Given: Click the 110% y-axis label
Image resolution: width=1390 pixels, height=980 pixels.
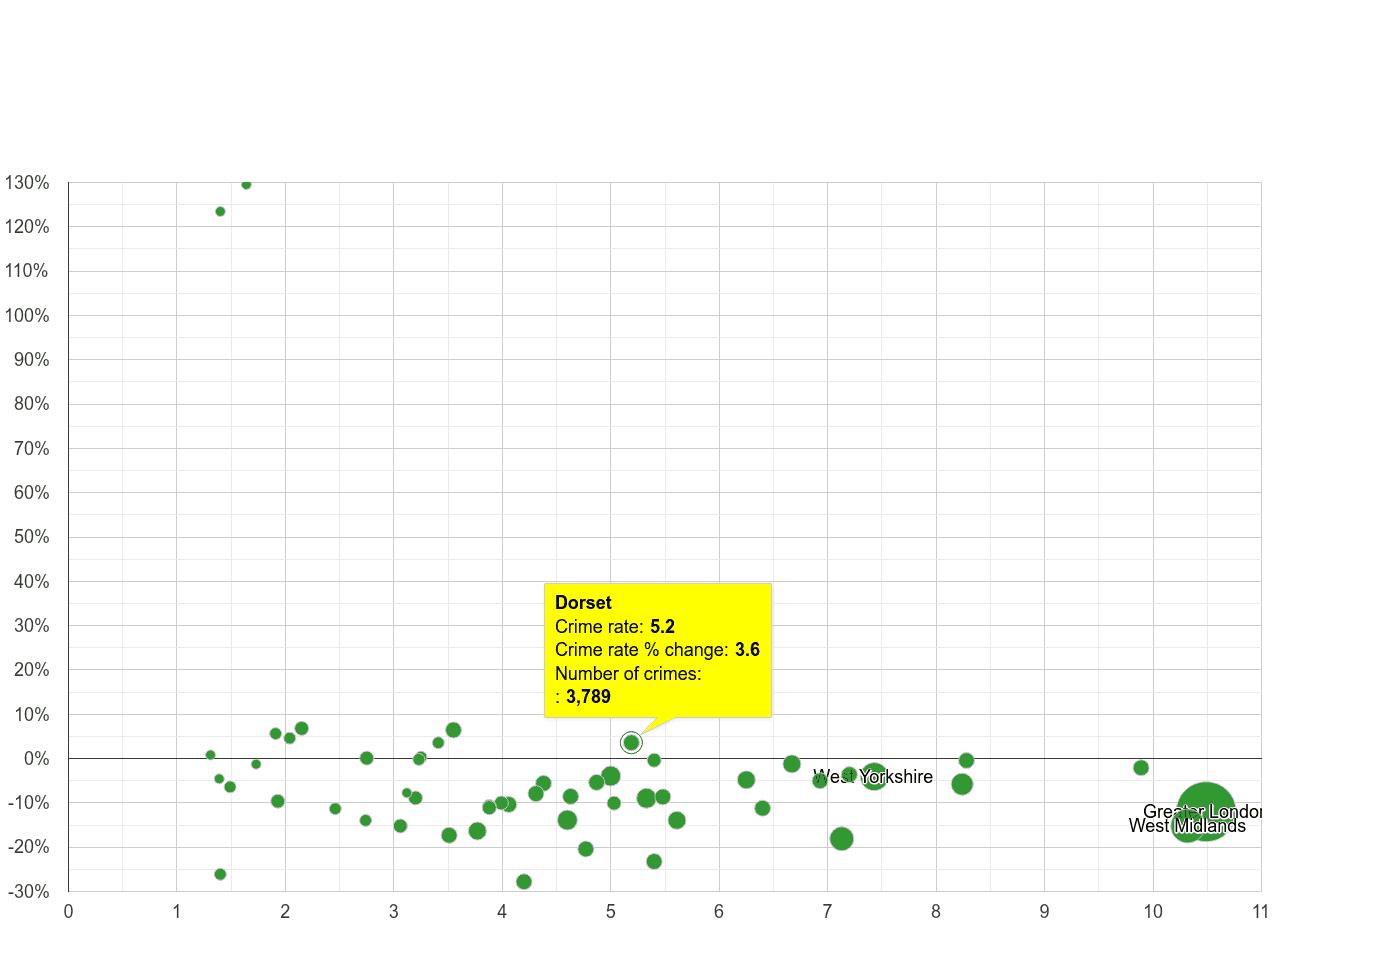Looking at the screenshot, I should [27, 271].
